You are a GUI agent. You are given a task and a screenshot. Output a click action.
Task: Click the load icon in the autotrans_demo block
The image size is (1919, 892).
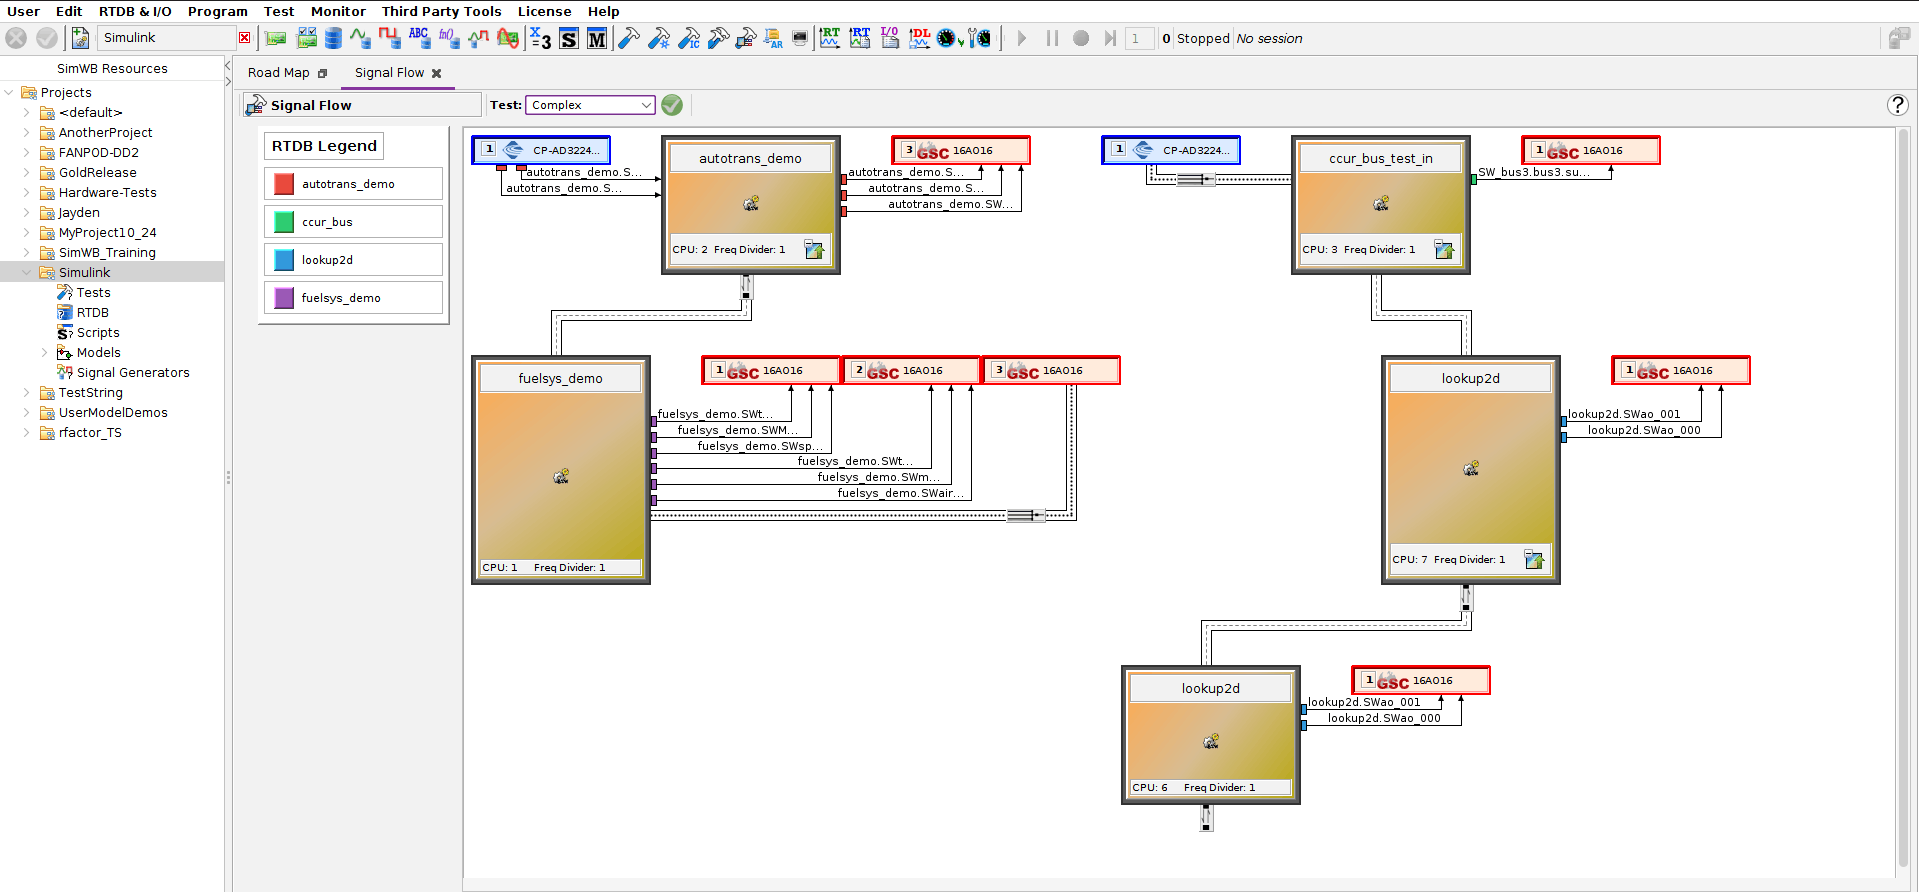pyautogui.click(x=814, y=250)
